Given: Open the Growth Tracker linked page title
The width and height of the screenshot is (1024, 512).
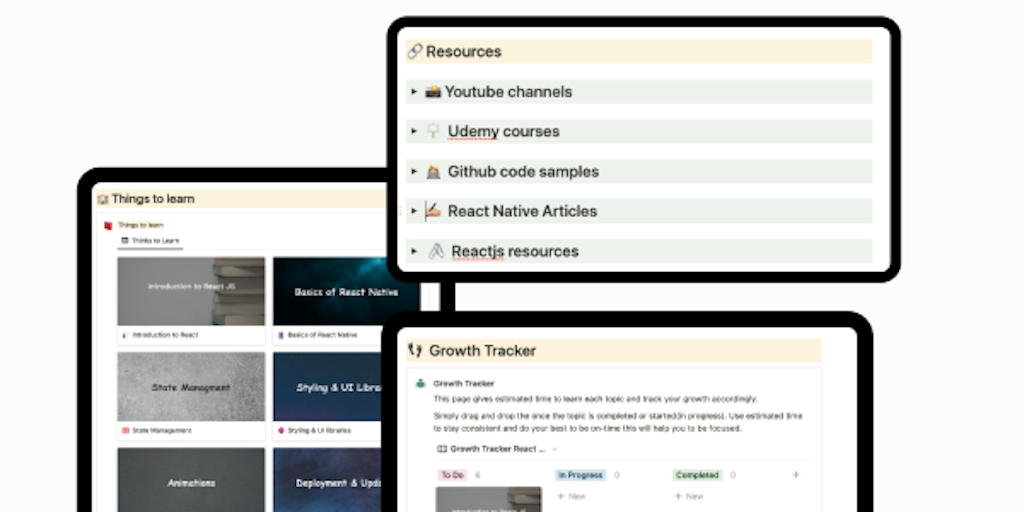Looking at the screenshot, I should point(464,383).
